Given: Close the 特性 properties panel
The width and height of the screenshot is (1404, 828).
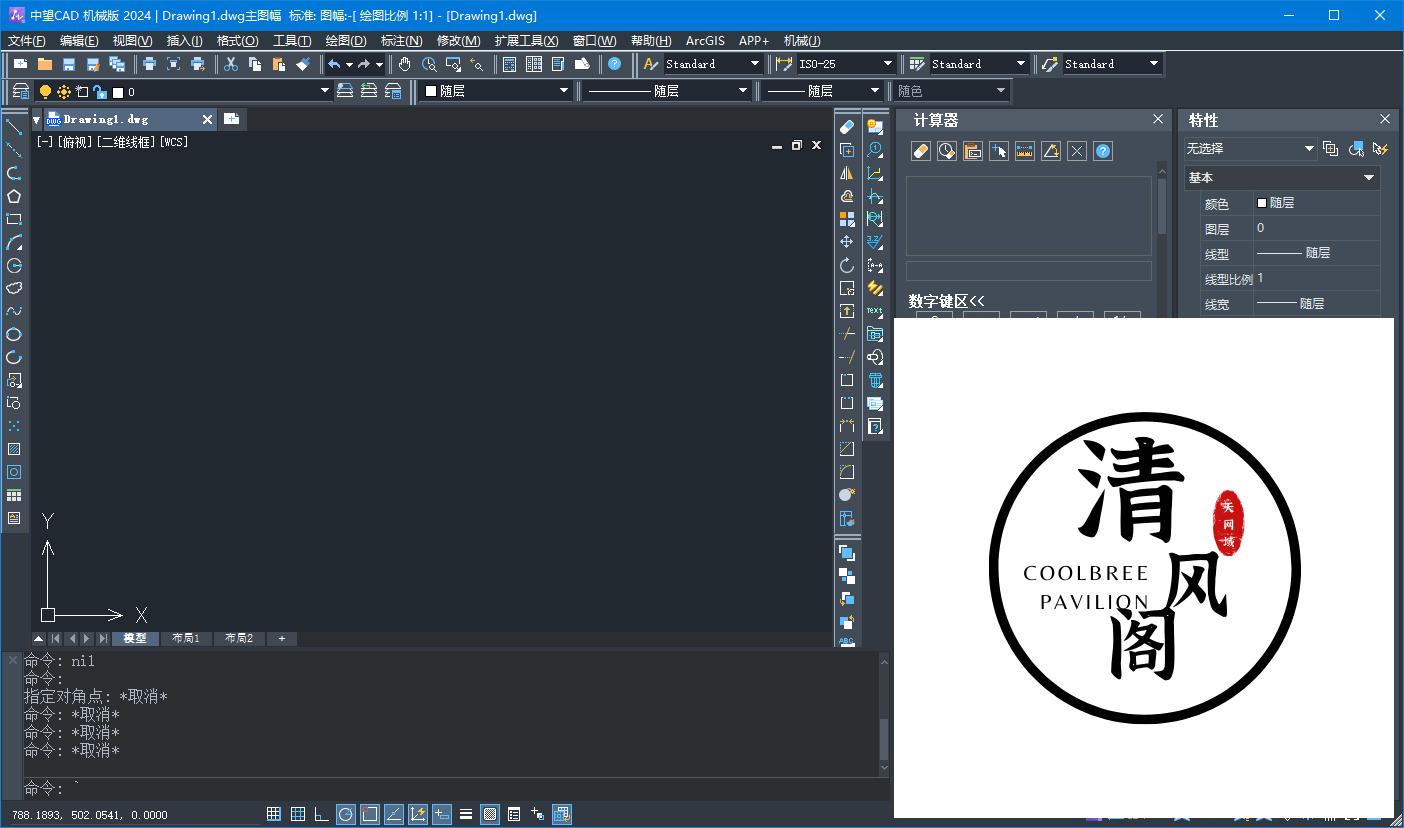Looking at the screenshot, I should click(x=1385, y=119).
